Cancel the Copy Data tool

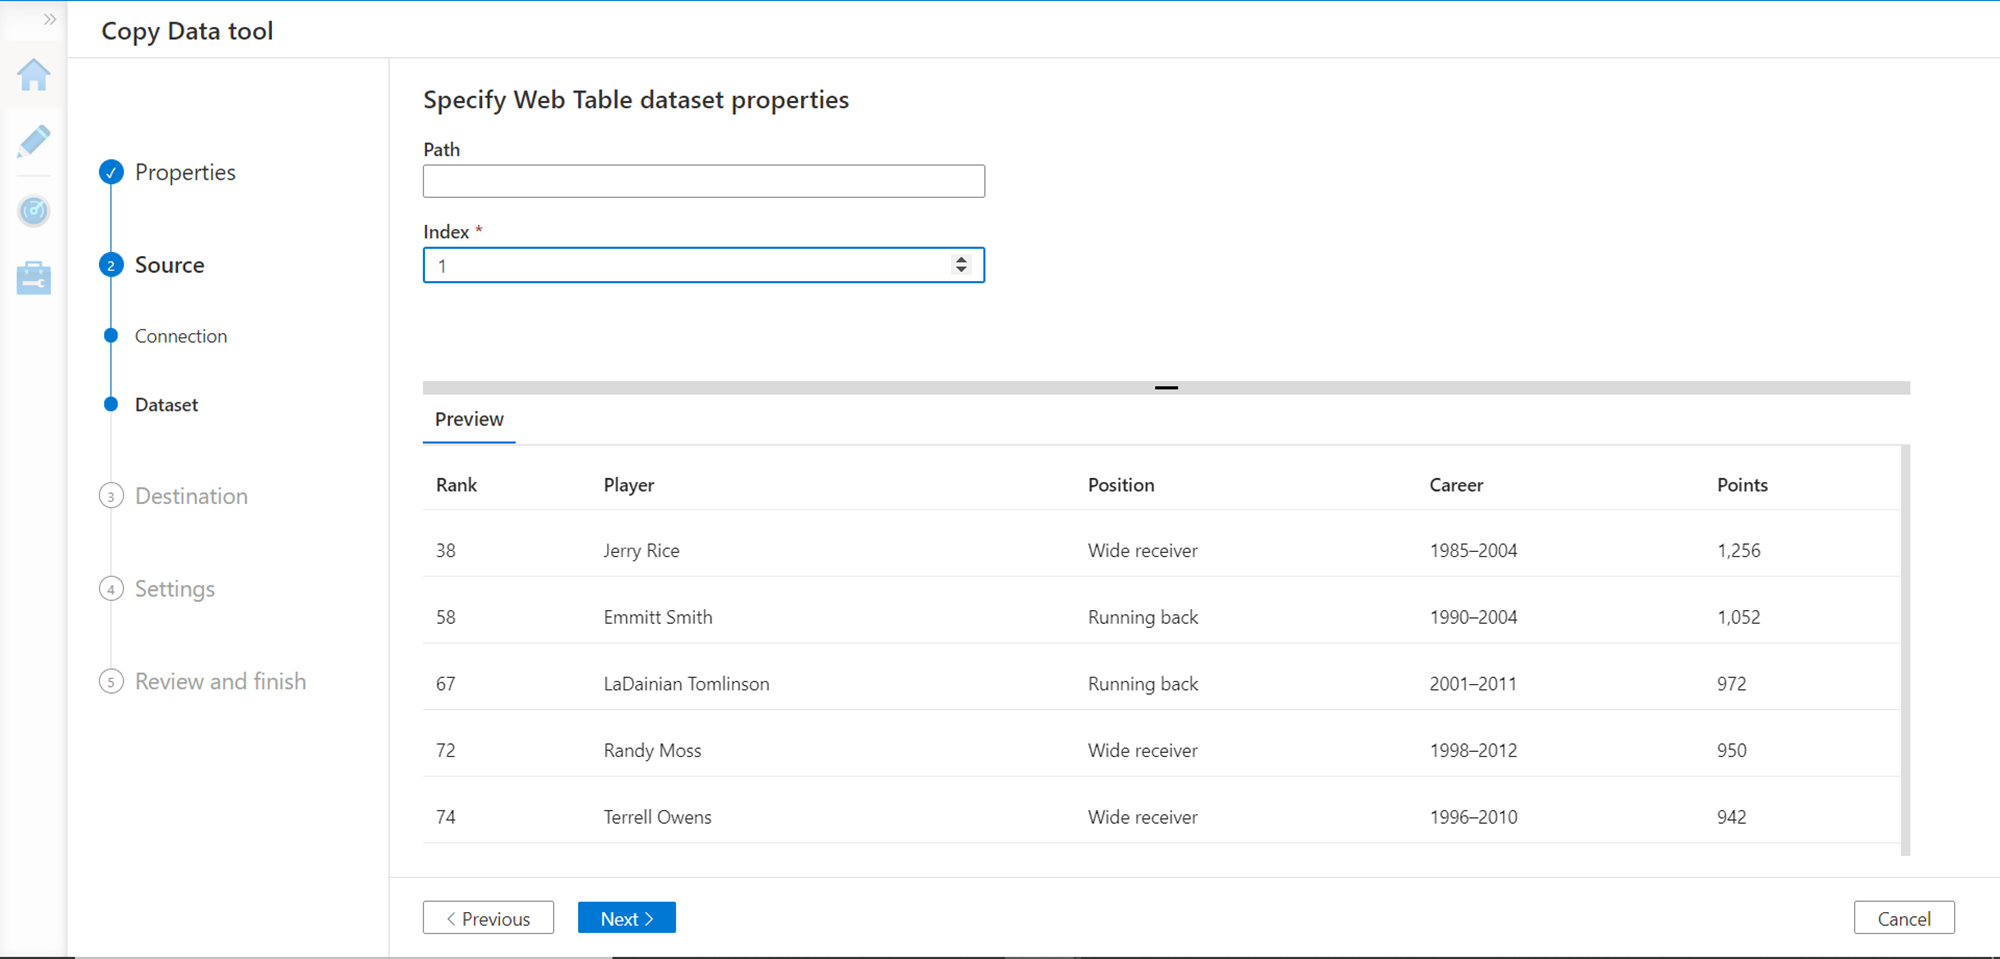(x=1903, y=918)
